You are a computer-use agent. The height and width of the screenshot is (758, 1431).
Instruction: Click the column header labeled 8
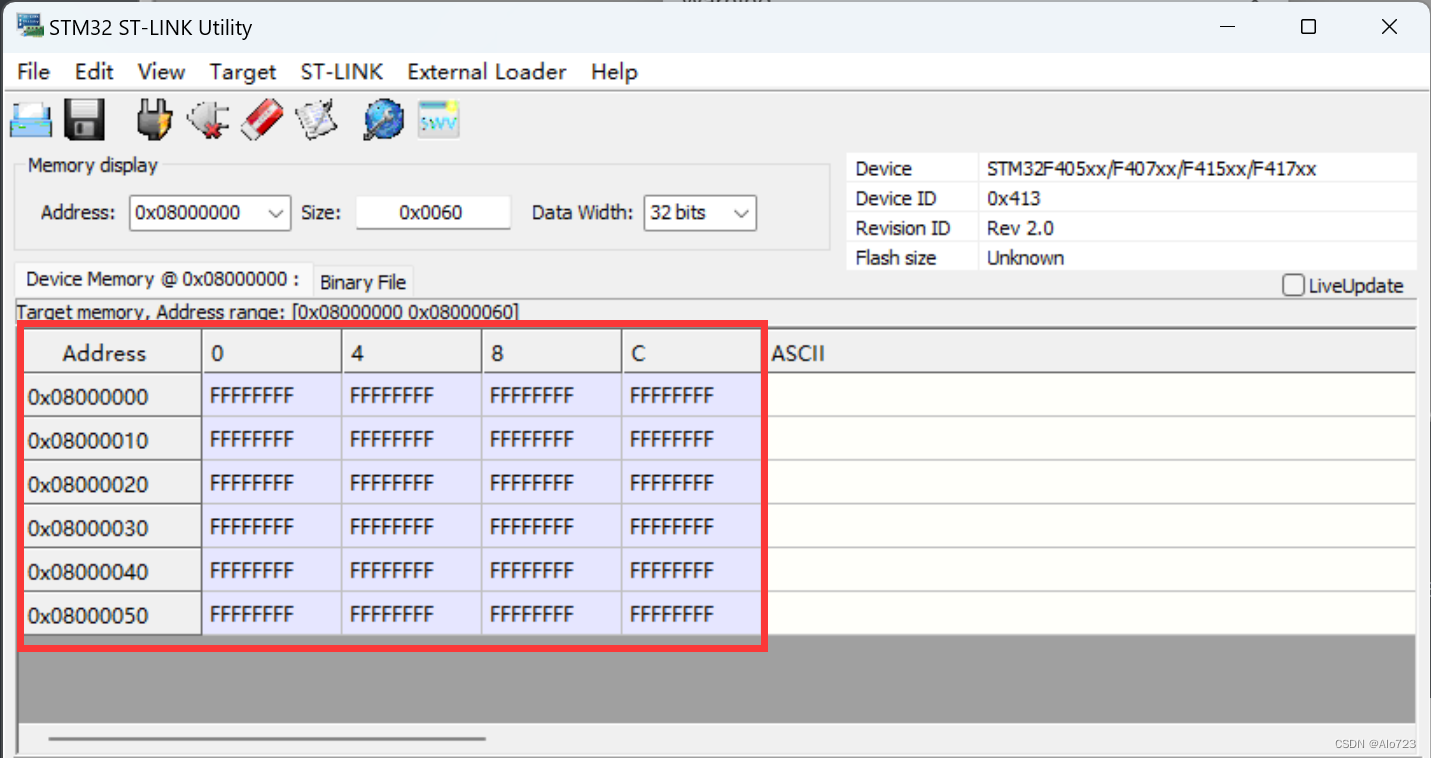[552, 352]
